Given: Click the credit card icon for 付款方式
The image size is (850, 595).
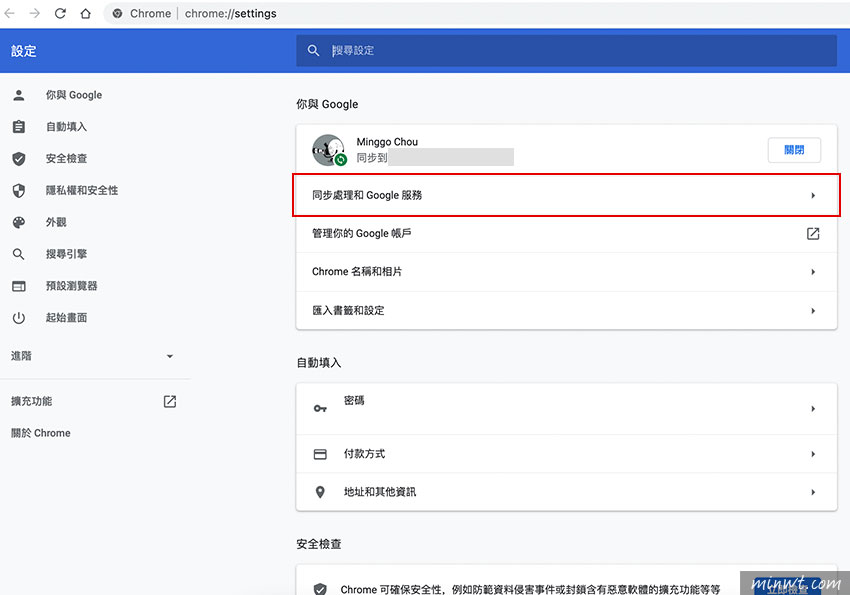Looking at the screenshot, I should (x=320, y=454).
